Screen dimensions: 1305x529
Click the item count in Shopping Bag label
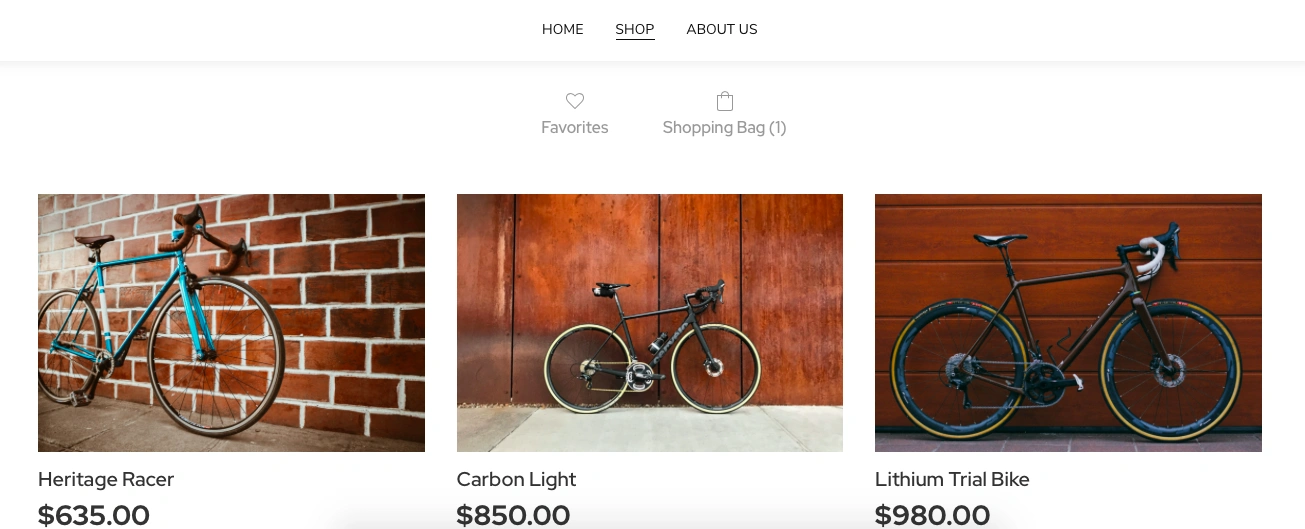777,128
